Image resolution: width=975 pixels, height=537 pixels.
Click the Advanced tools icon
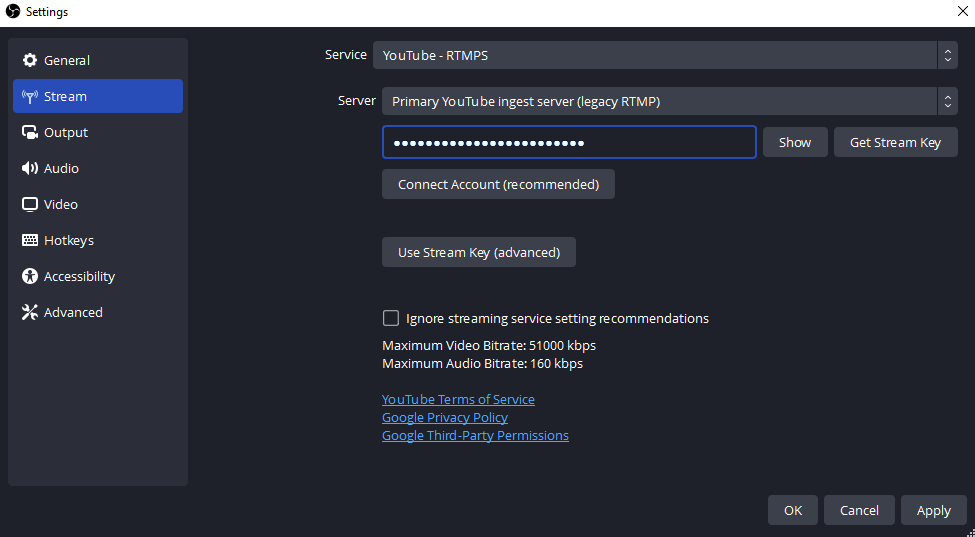[x=30, y=313]
